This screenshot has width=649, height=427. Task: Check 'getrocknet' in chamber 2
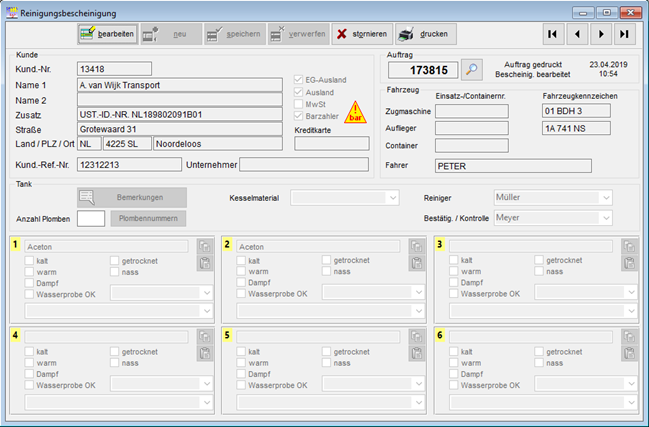[327, 260]
